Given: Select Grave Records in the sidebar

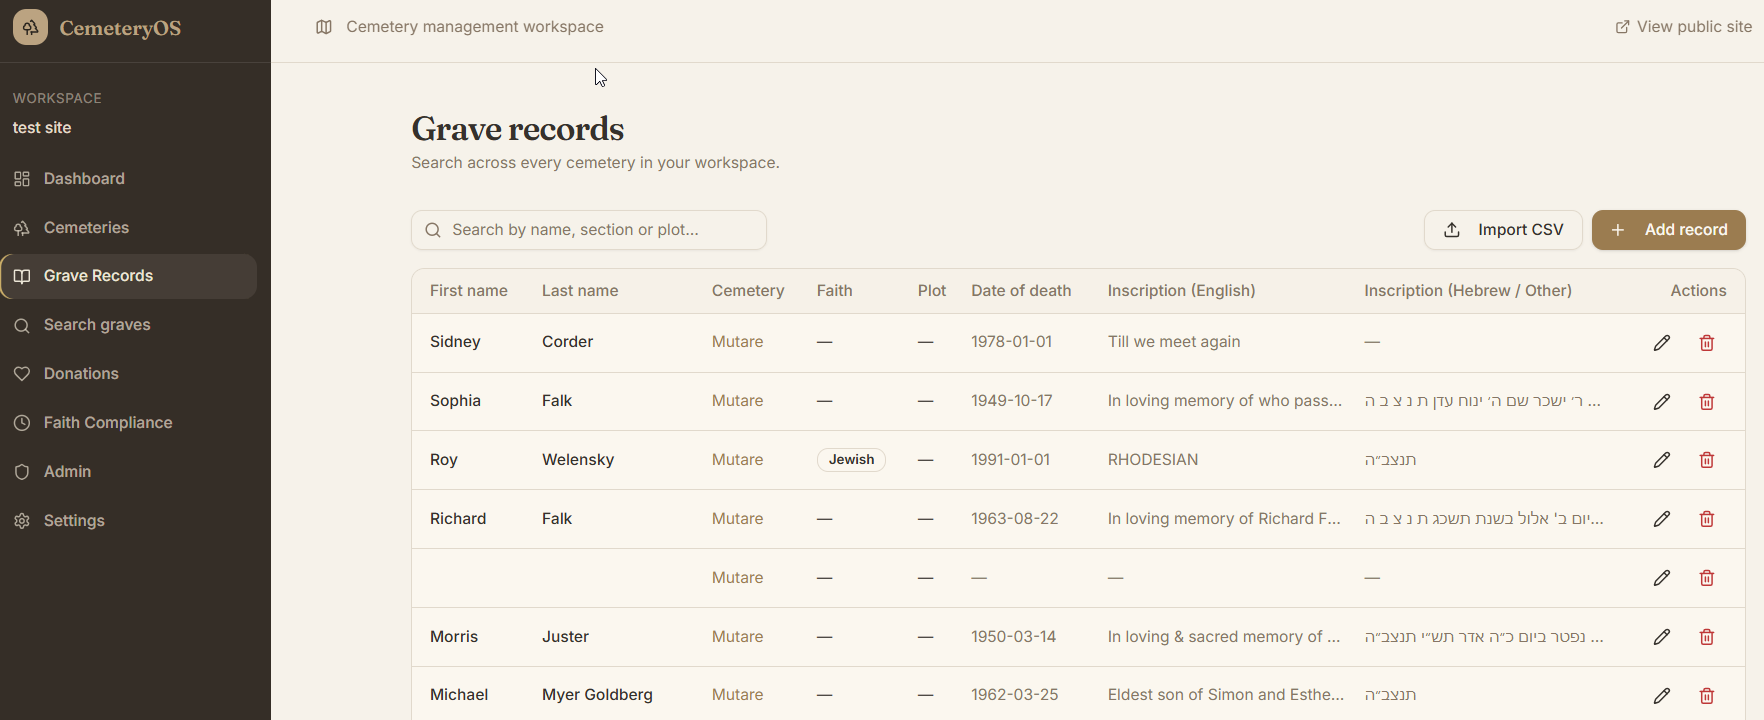Looking at the screenshot, I should pyautogui.click(x=129, y=276).
